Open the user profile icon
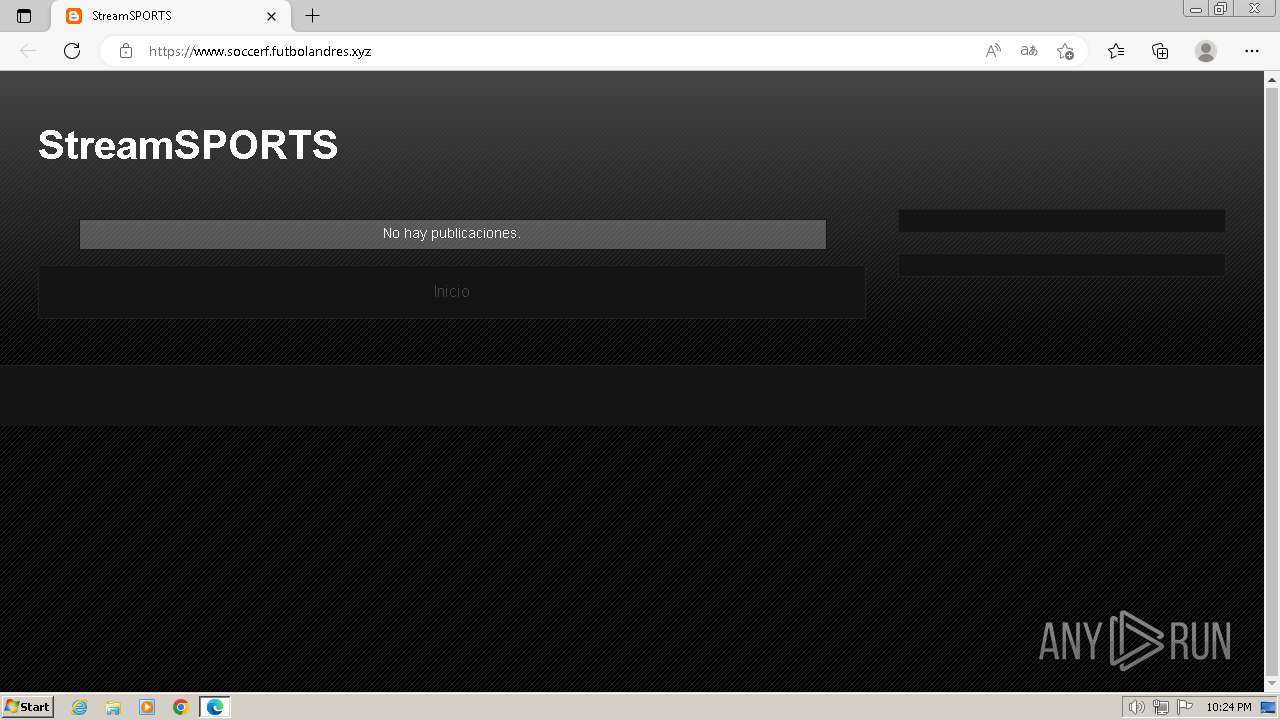The width and height of the screenshot is (1280, 720). click(x=1206, y=51)
